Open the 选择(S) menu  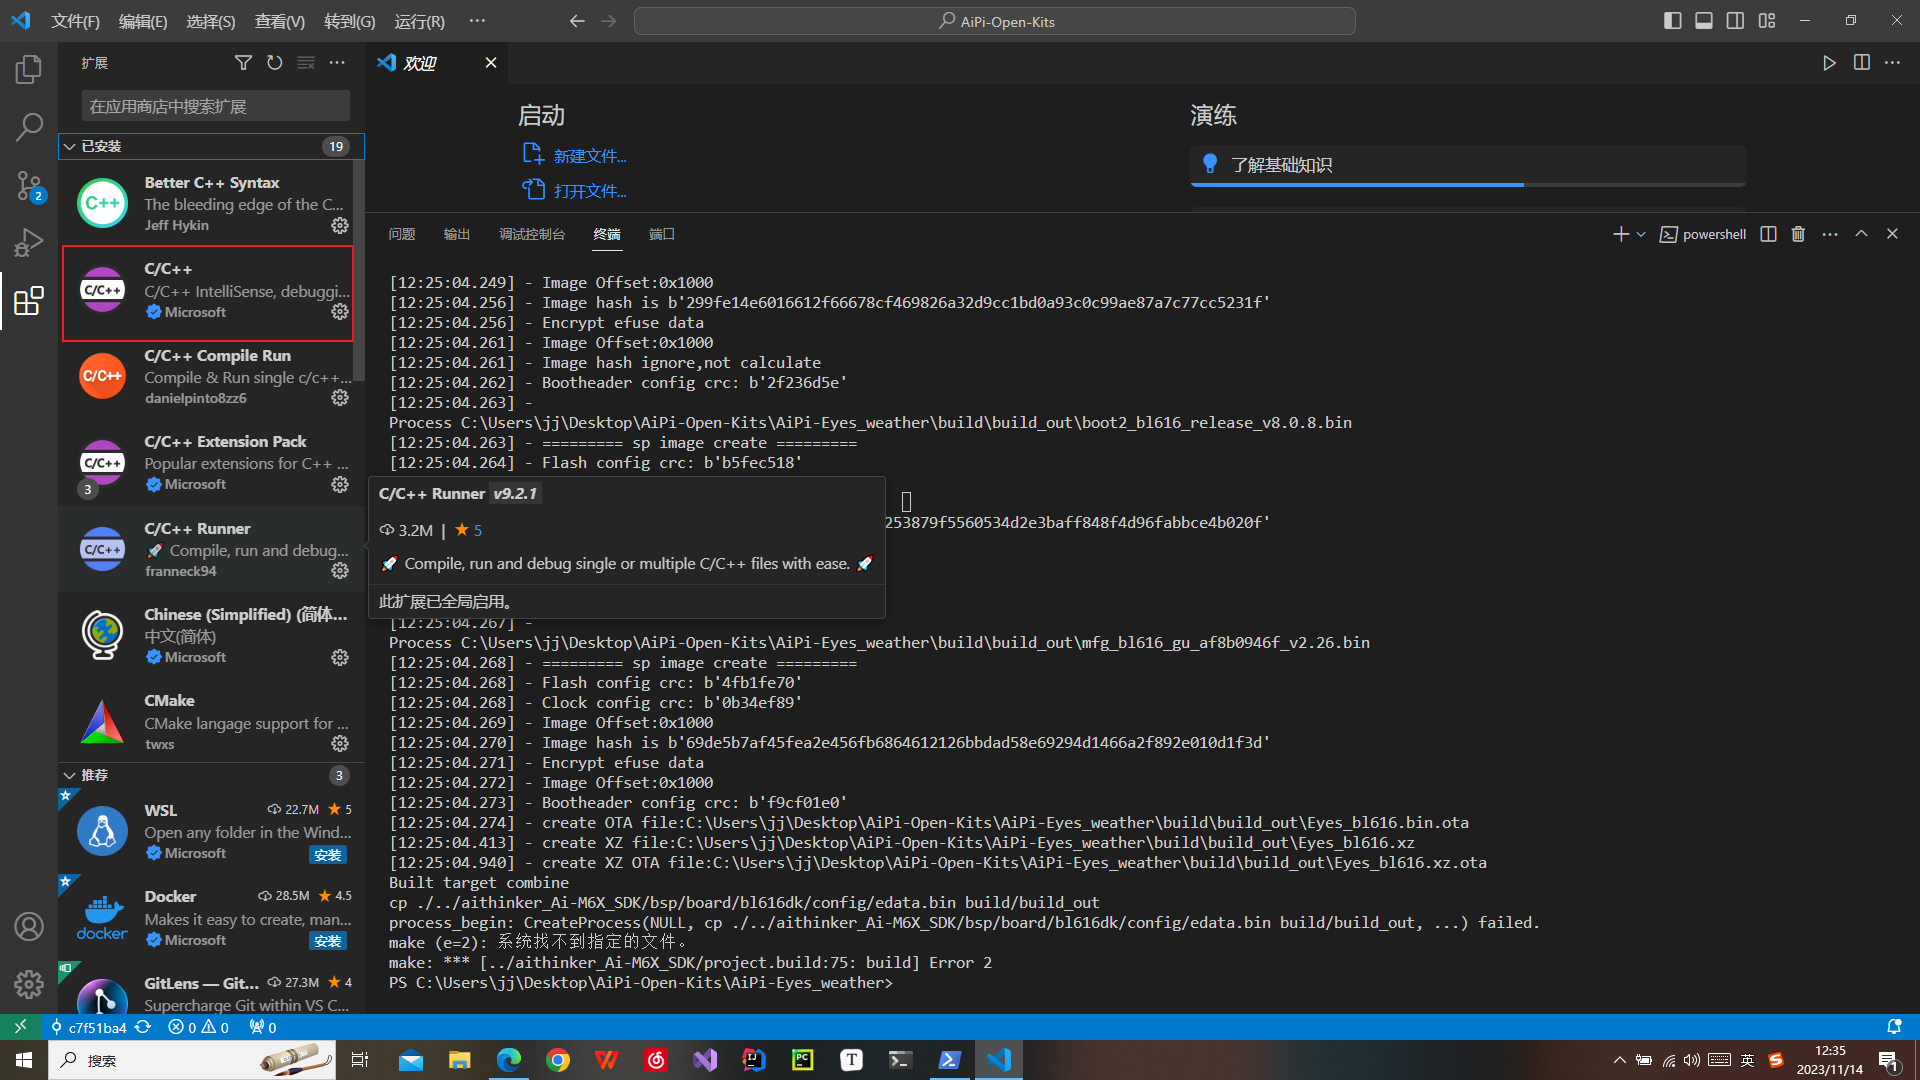pos(211,21)
